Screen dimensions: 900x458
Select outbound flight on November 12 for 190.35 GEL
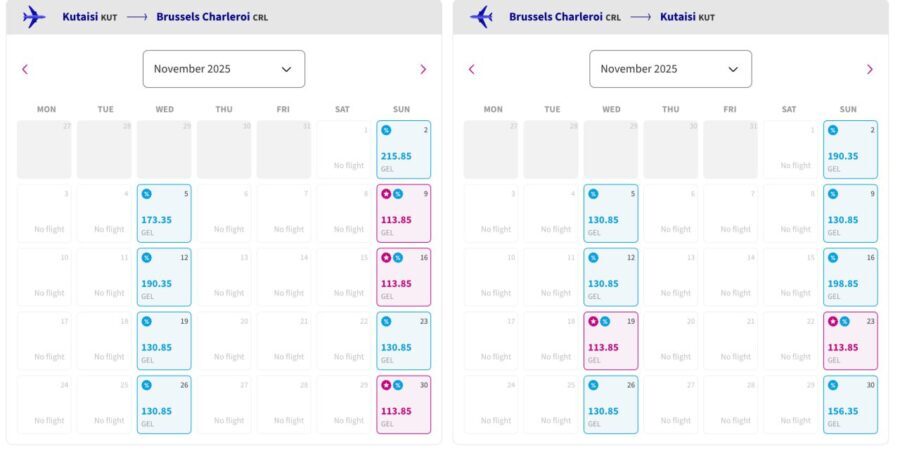164,277
